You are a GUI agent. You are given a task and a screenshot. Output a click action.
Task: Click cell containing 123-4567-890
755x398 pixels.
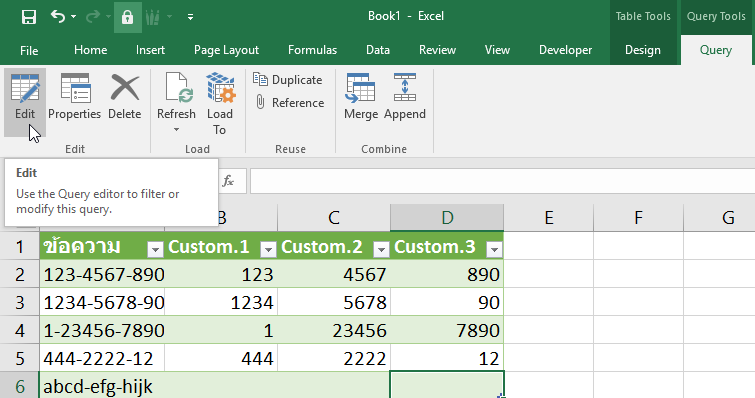tap(102, 274)
